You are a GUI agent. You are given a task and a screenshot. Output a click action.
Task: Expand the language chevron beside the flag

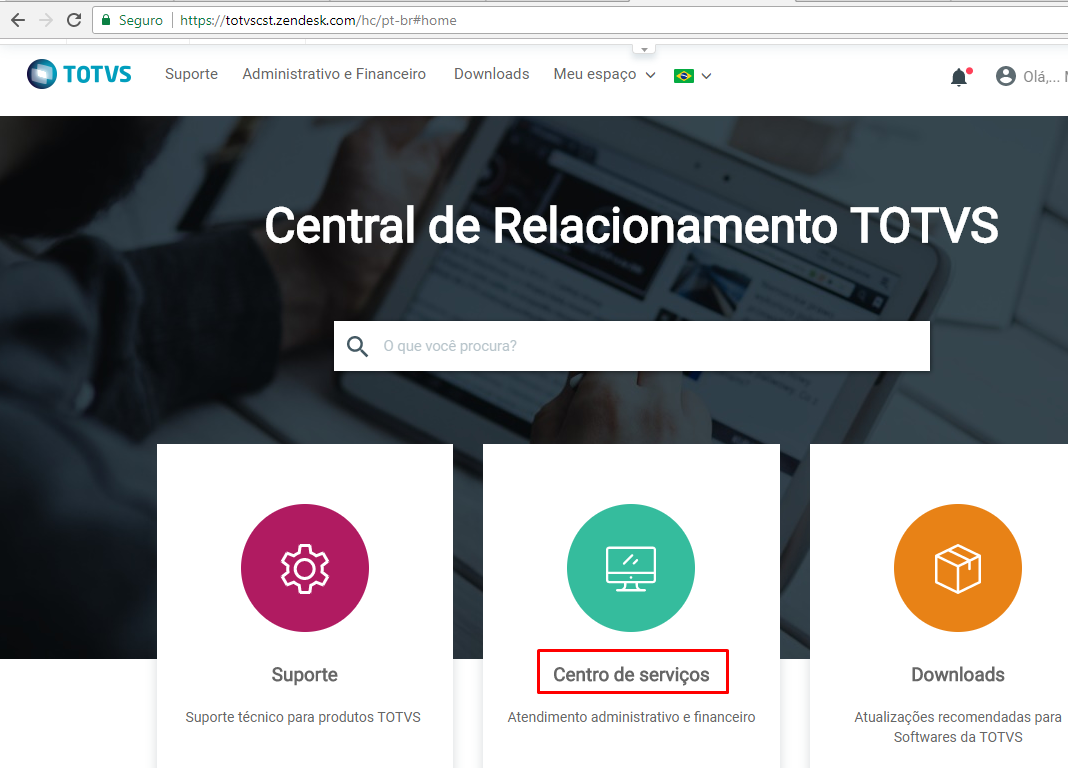pyautogui.click(x=706, y=76)
